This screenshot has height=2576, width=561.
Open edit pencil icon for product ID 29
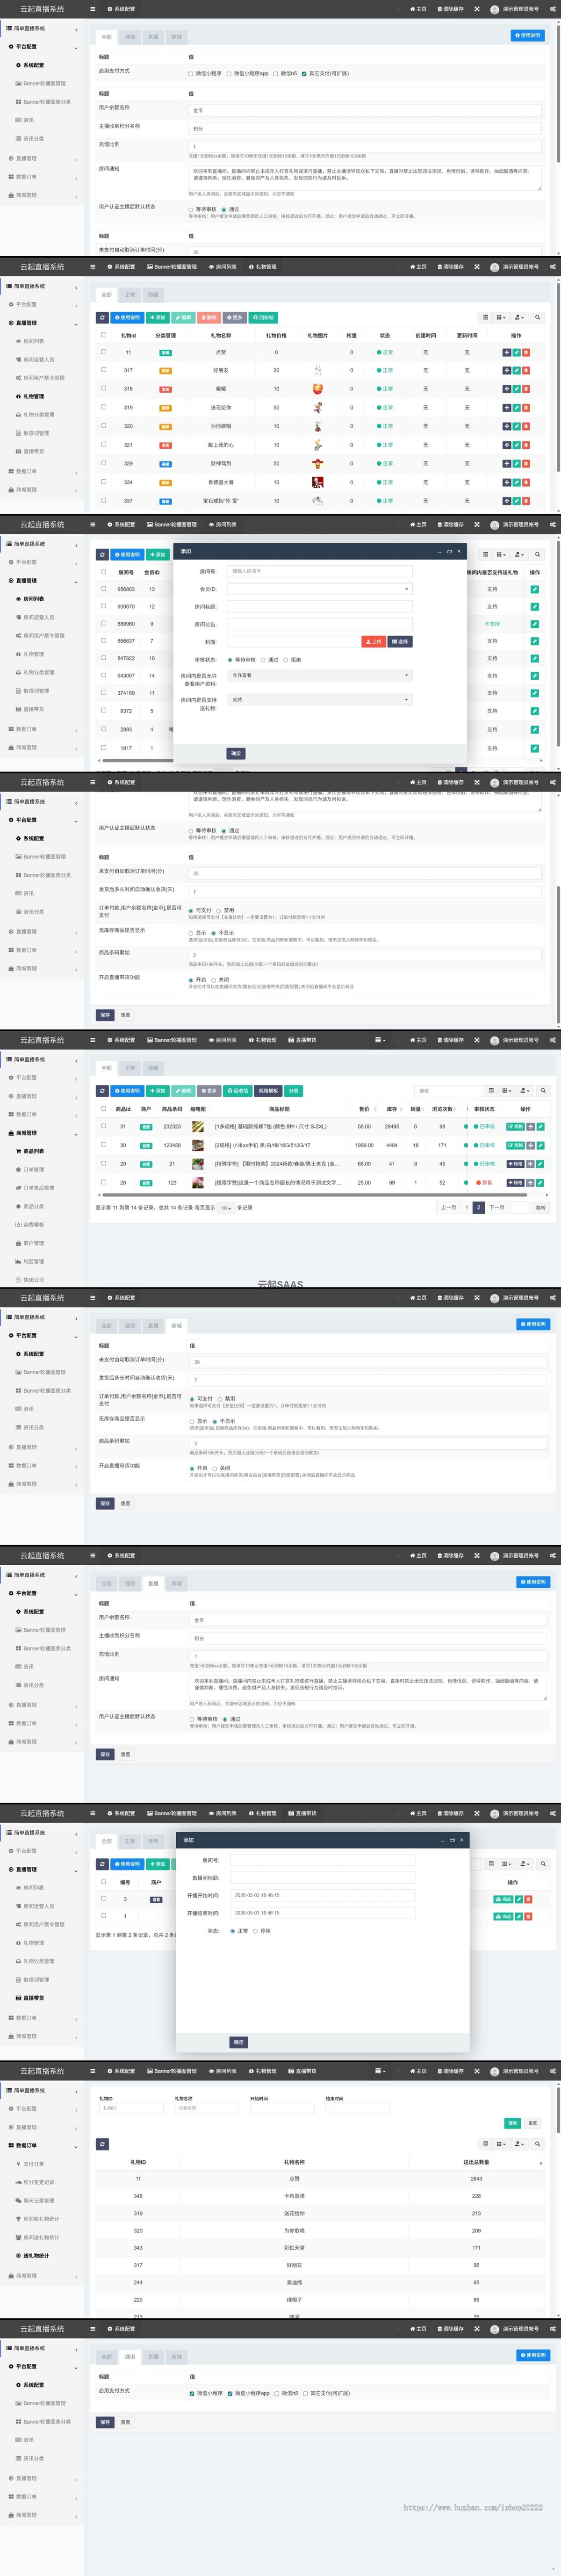(x=541, y=1164)
